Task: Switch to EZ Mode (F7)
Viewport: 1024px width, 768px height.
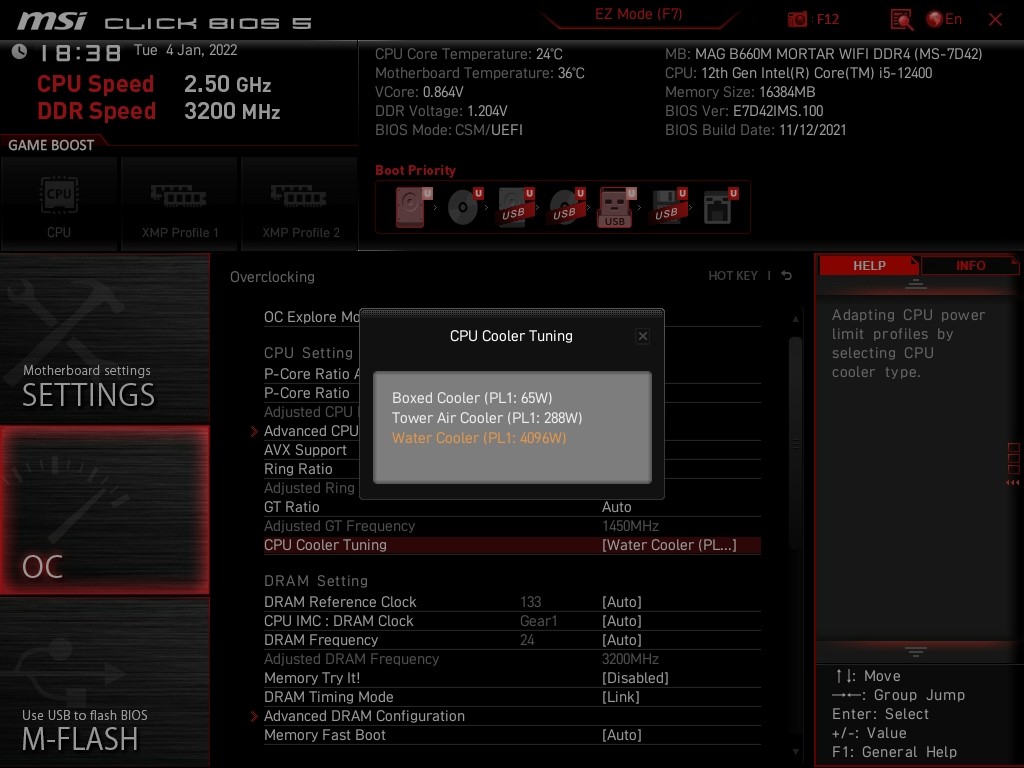Action: pyautogui.click(x=638, y=14)
